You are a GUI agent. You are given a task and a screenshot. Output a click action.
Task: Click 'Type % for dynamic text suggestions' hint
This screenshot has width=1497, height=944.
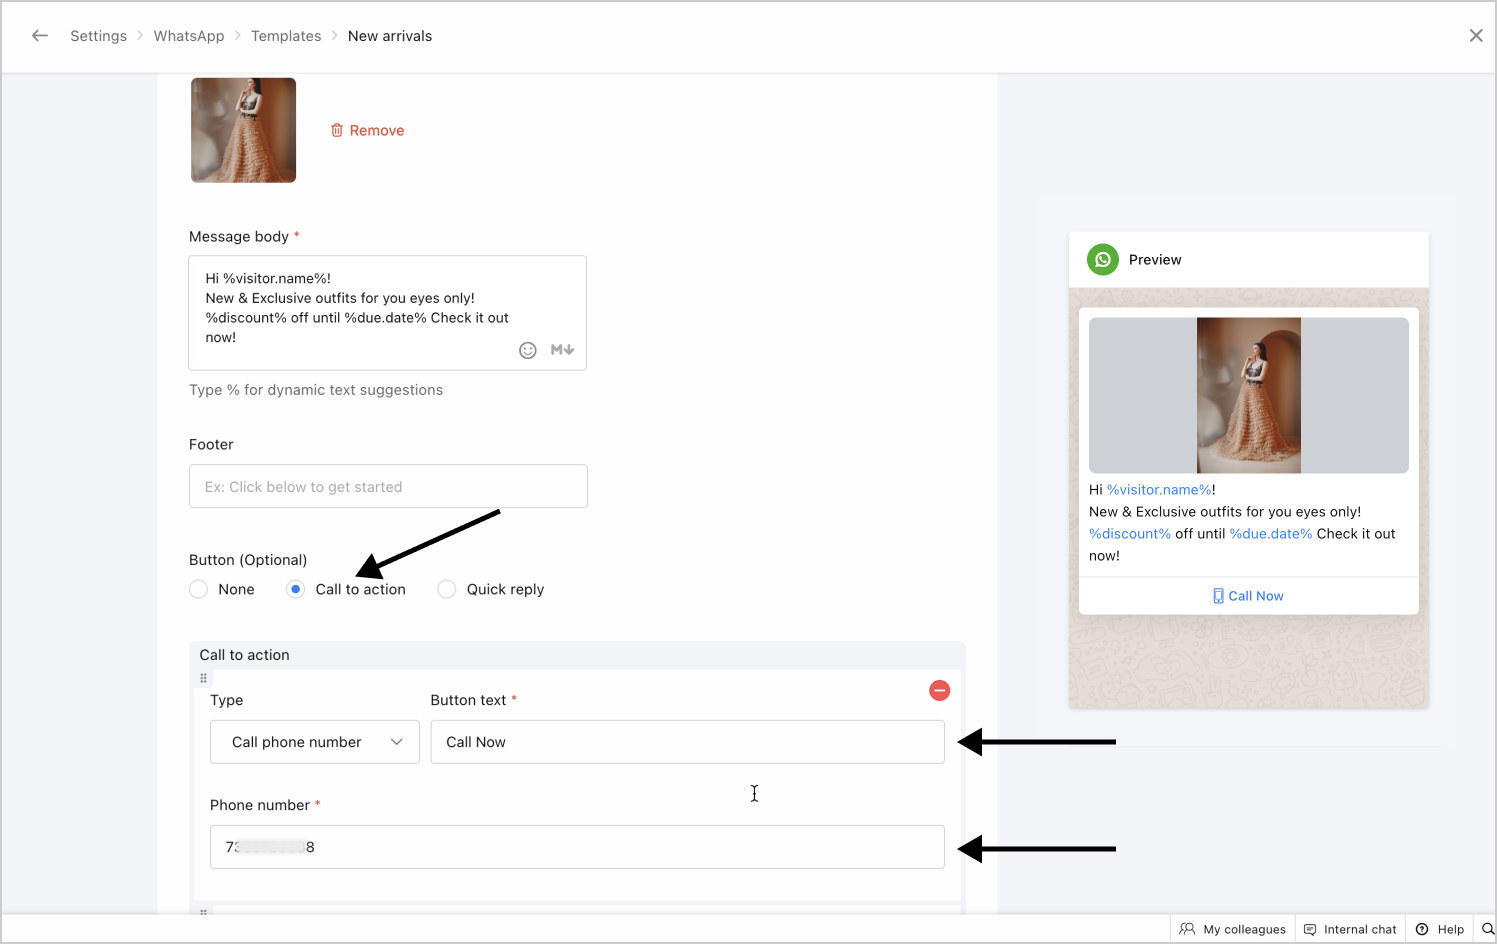tap(316, 390)
